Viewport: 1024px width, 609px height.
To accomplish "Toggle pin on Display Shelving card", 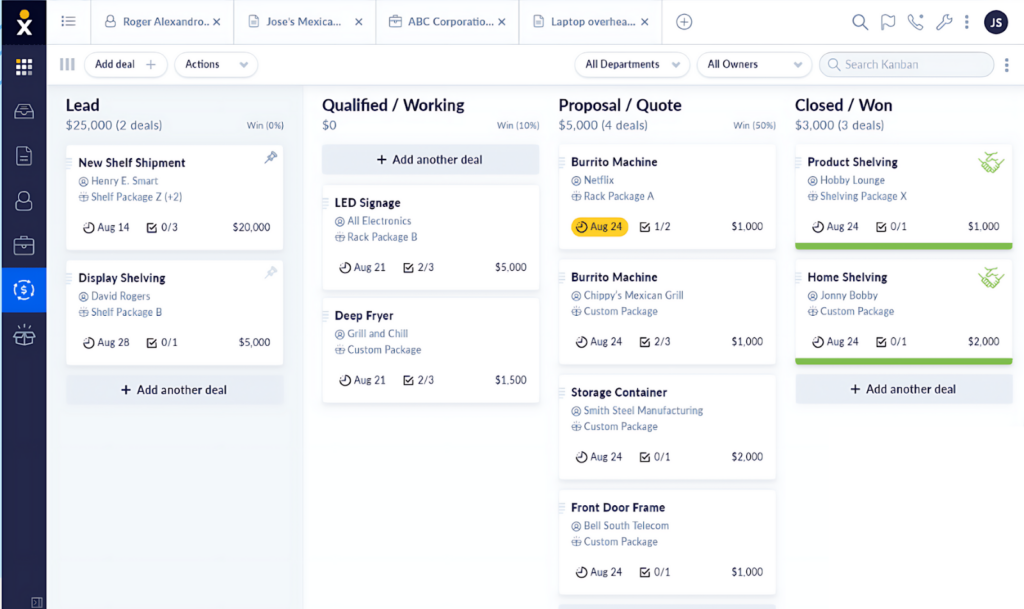I will point(270,272).
